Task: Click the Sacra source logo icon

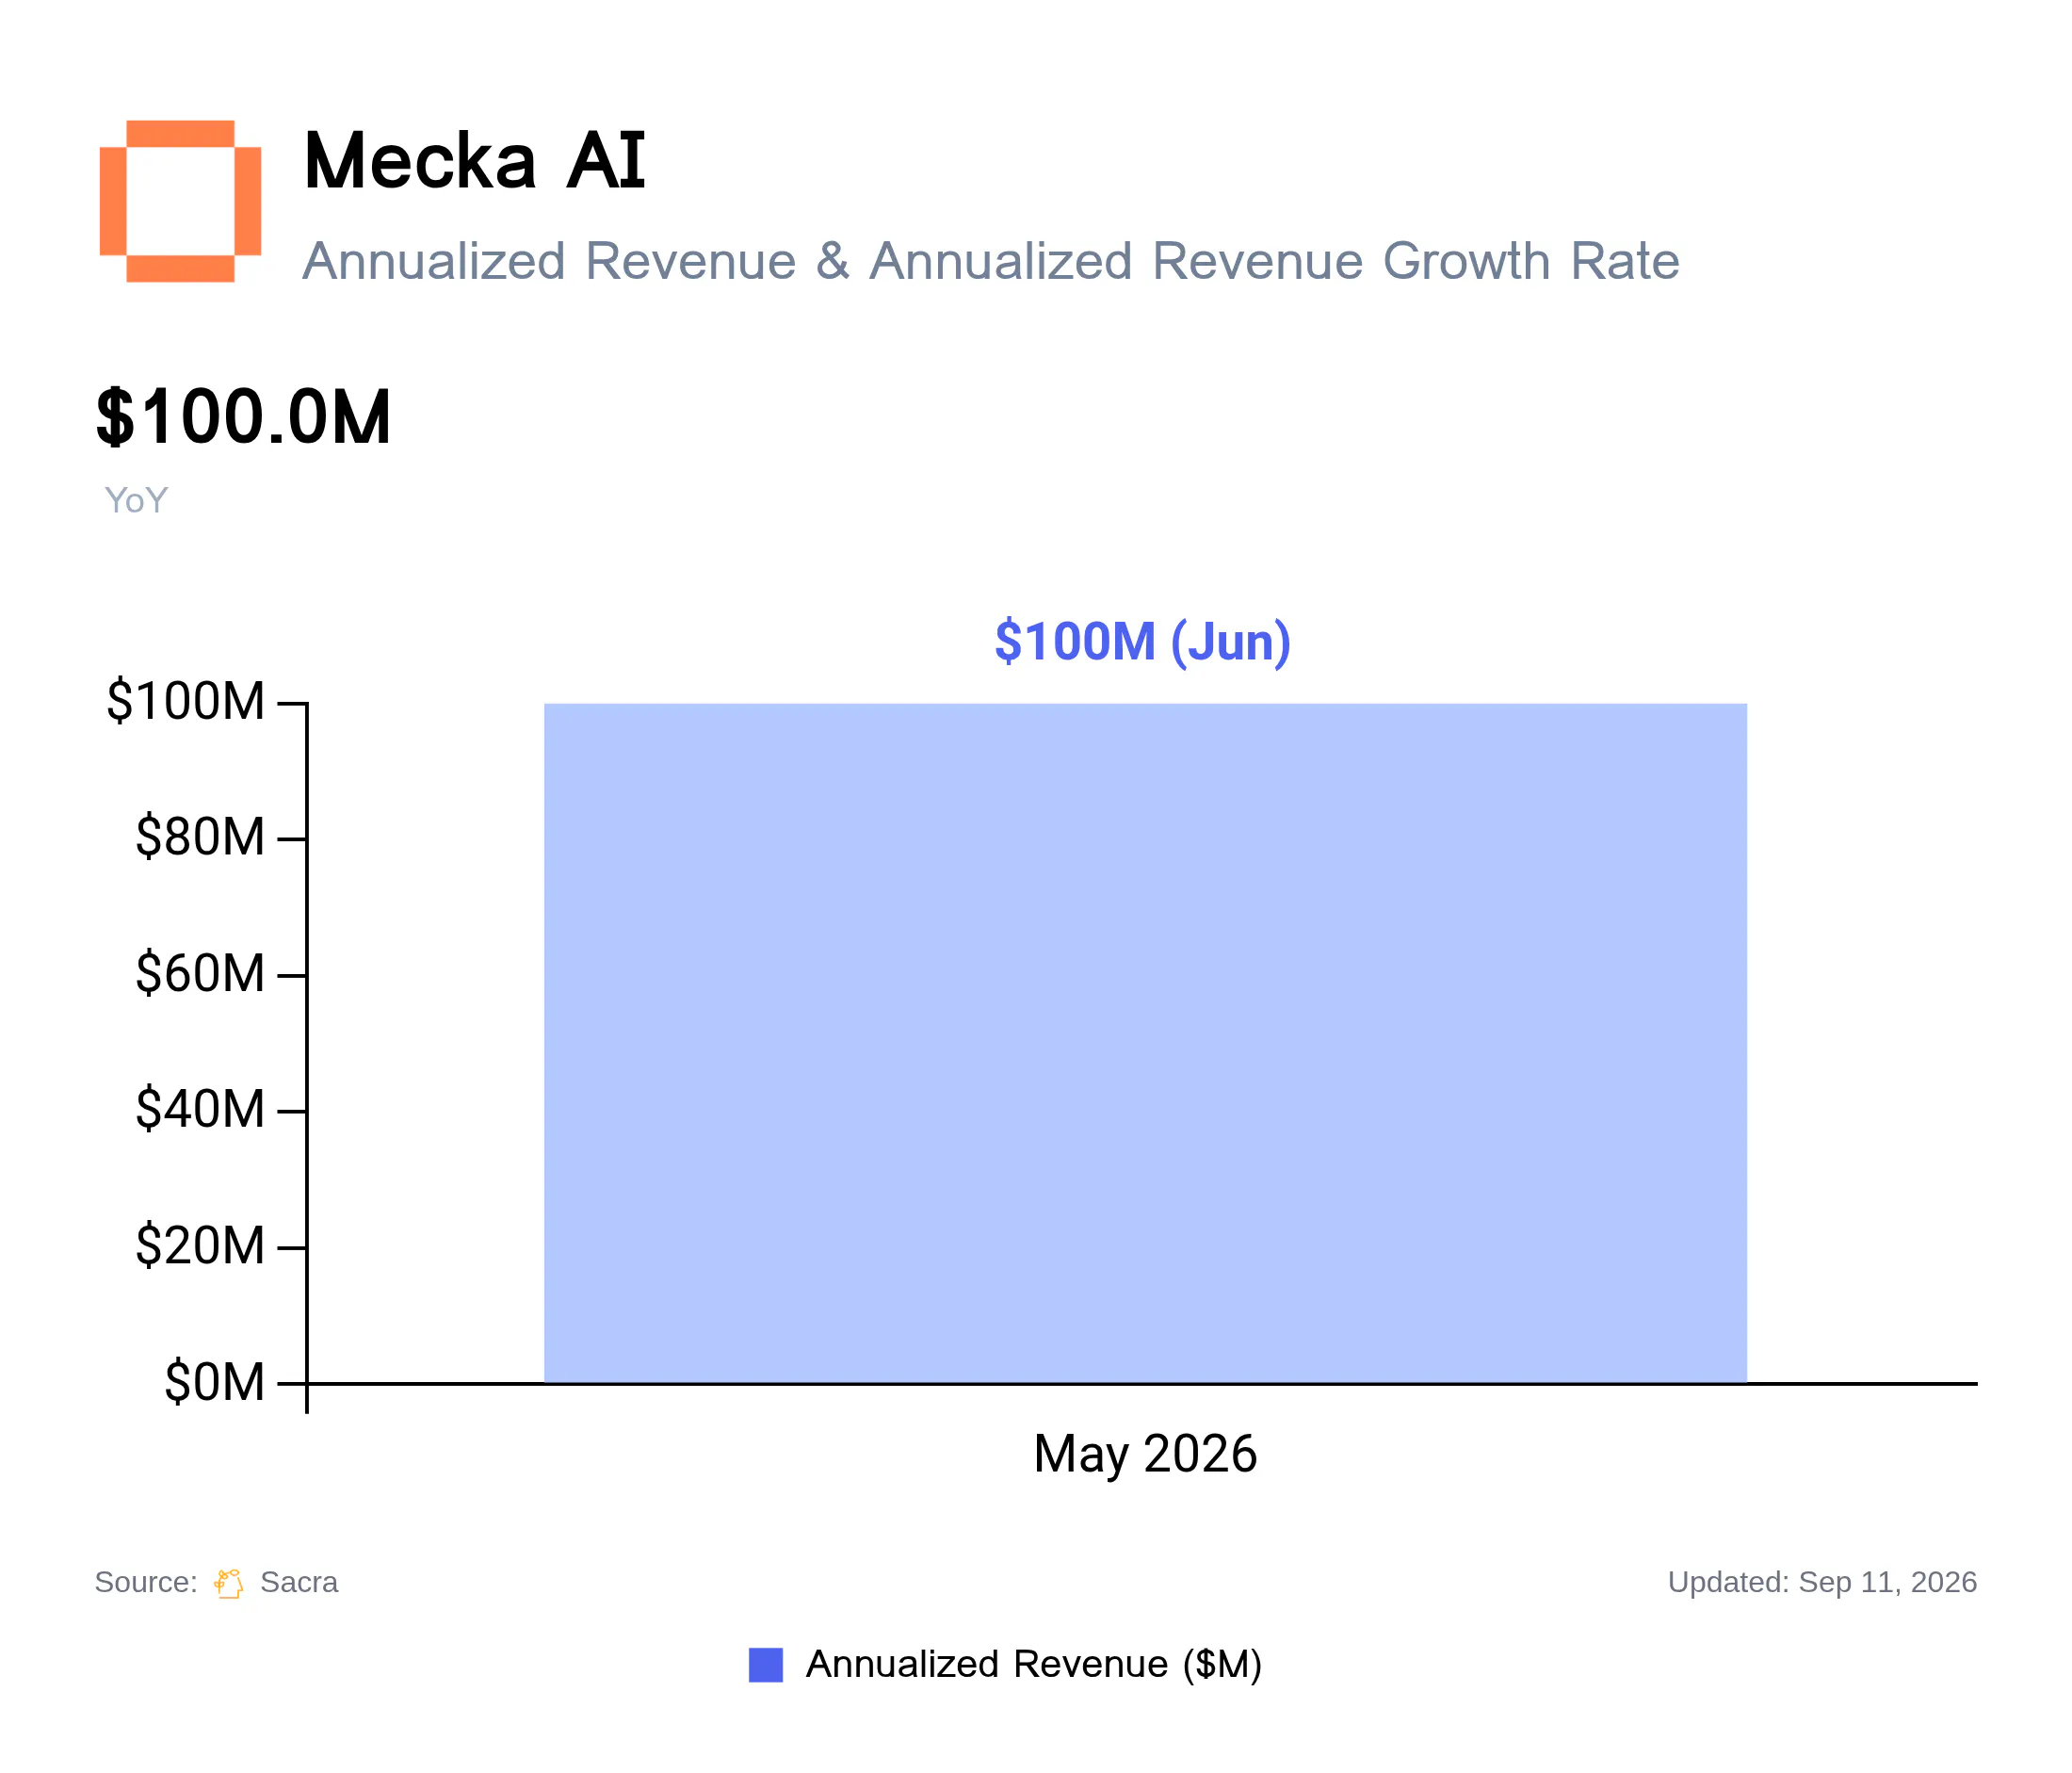Action: pyautogui.click(x=229, y=1583)
